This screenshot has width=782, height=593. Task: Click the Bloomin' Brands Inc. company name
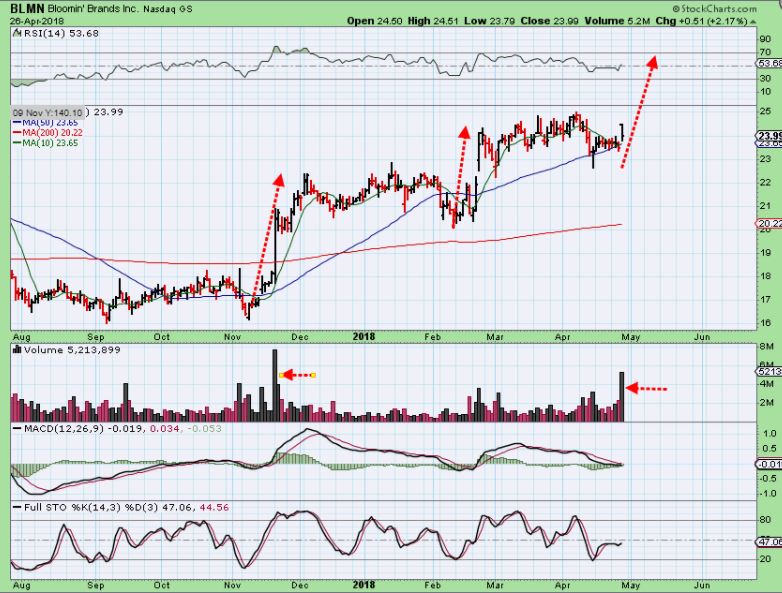click(92, 9)
